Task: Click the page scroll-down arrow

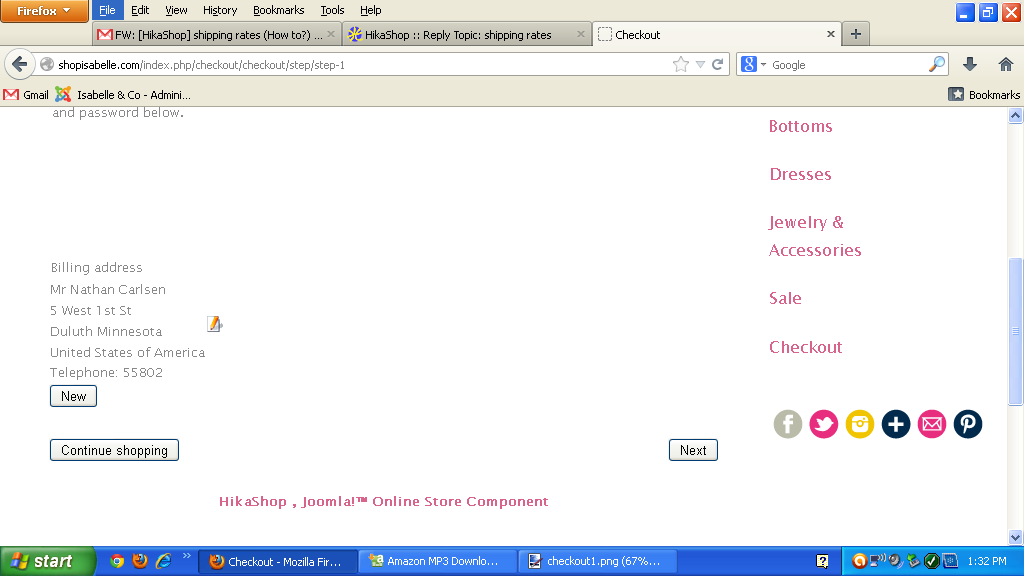Action: tap(1015, 537)
